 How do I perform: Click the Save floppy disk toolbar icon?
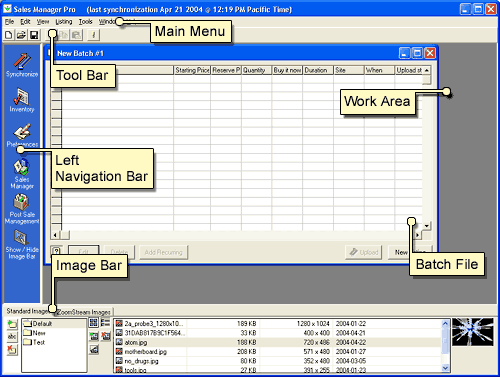tap(34, 35)
